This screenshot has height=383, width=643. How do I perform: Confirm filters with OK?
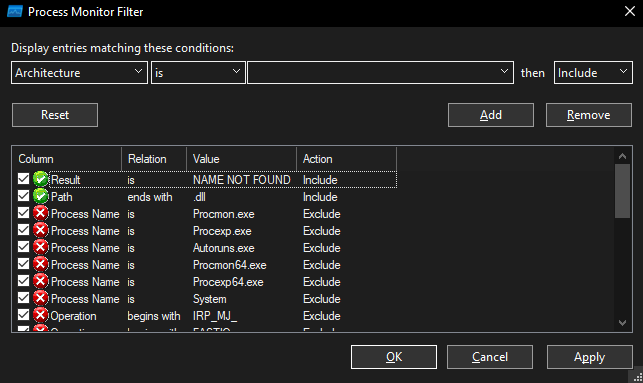pyautogui.click(x=394, y=357)
